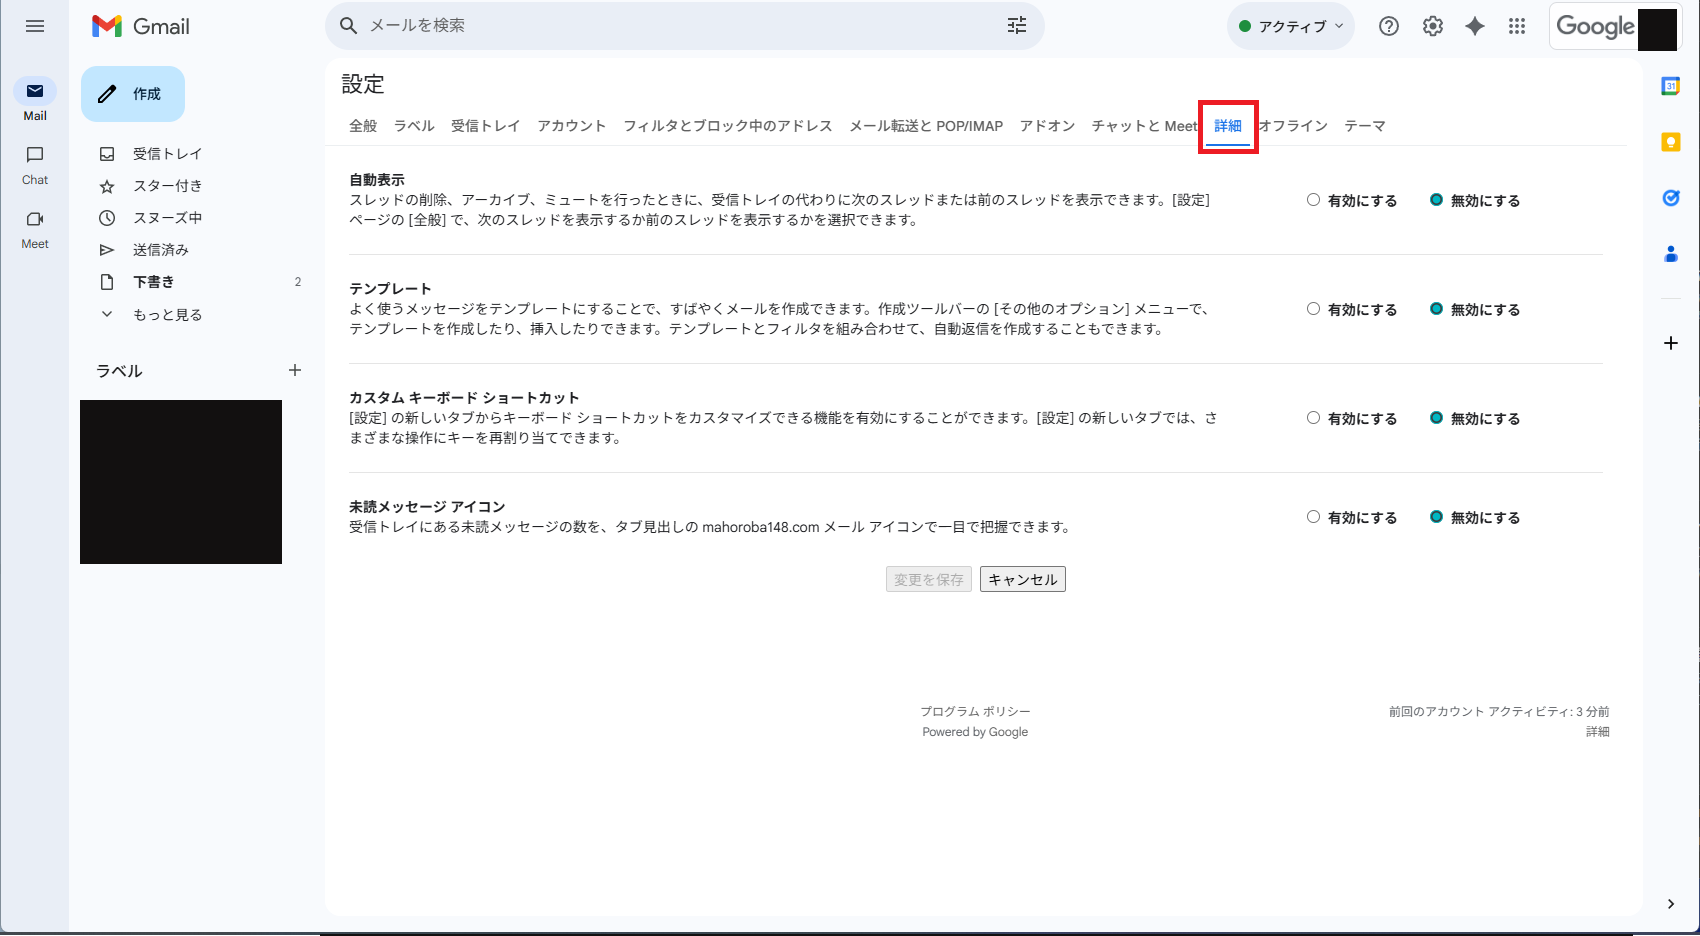Open プログラム ポリシー link
1700x936 pixels.
(975, 711)
